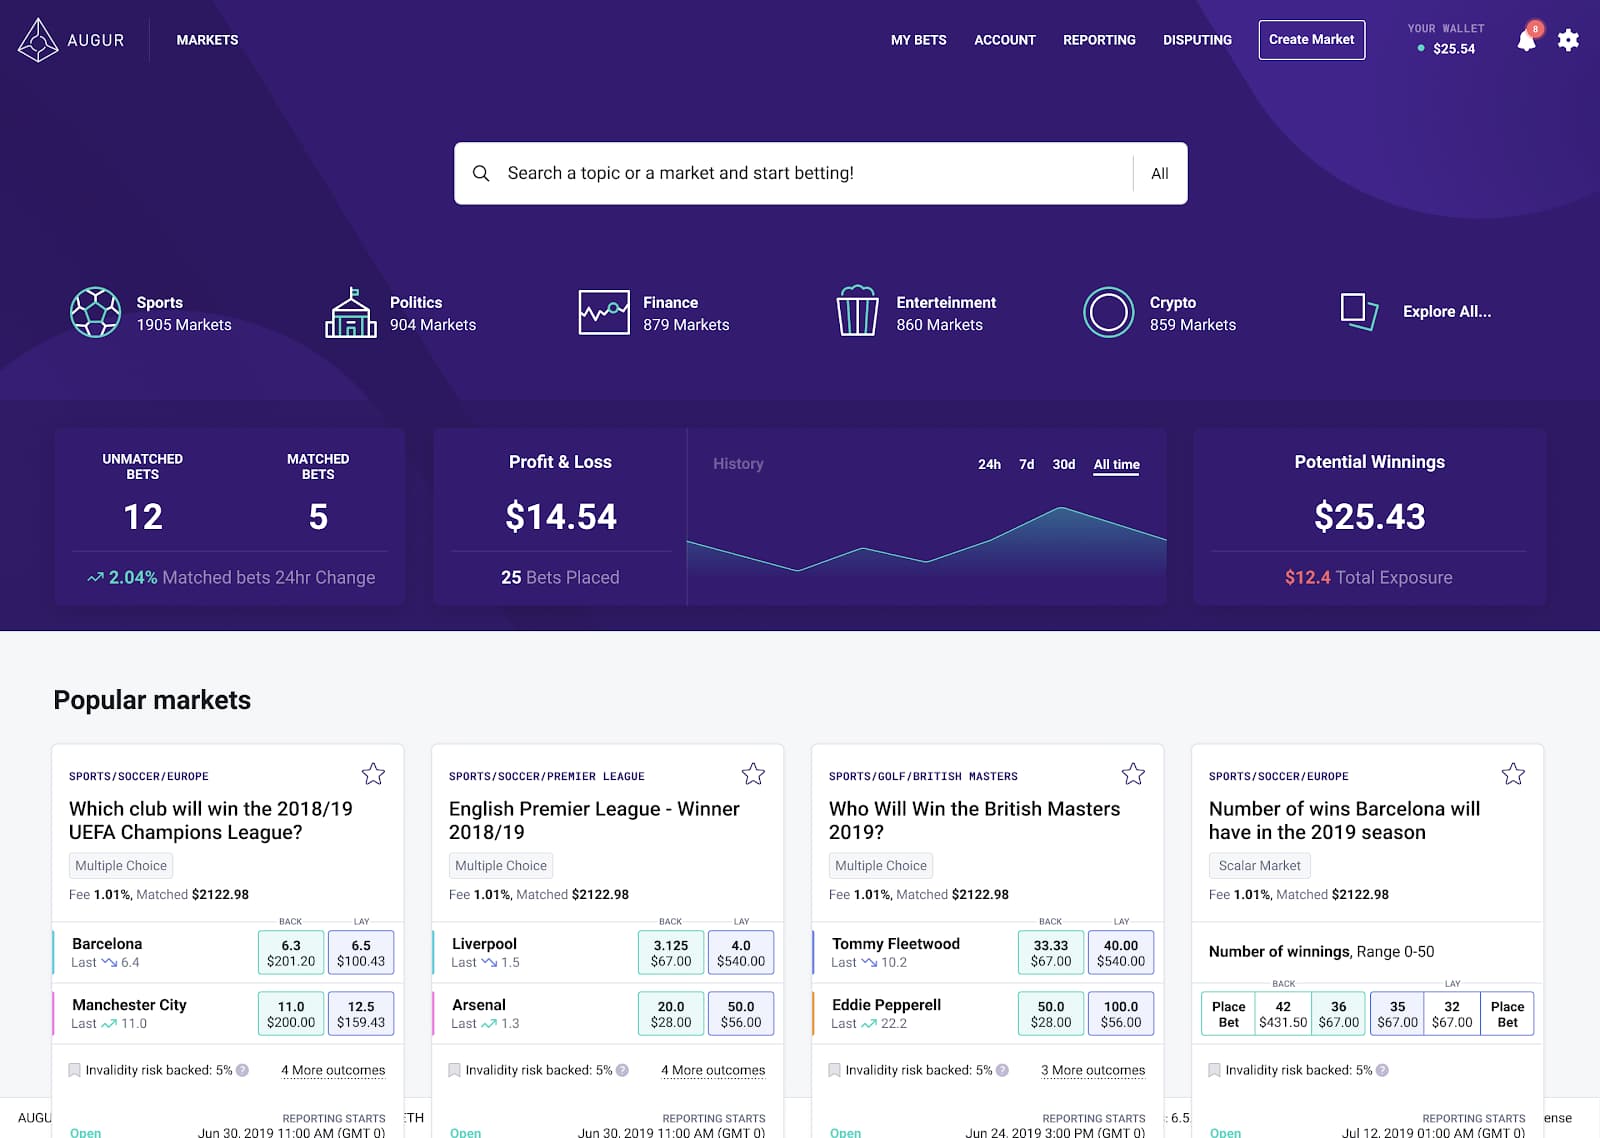Open the Finance category chart icon

pos(604,312)
